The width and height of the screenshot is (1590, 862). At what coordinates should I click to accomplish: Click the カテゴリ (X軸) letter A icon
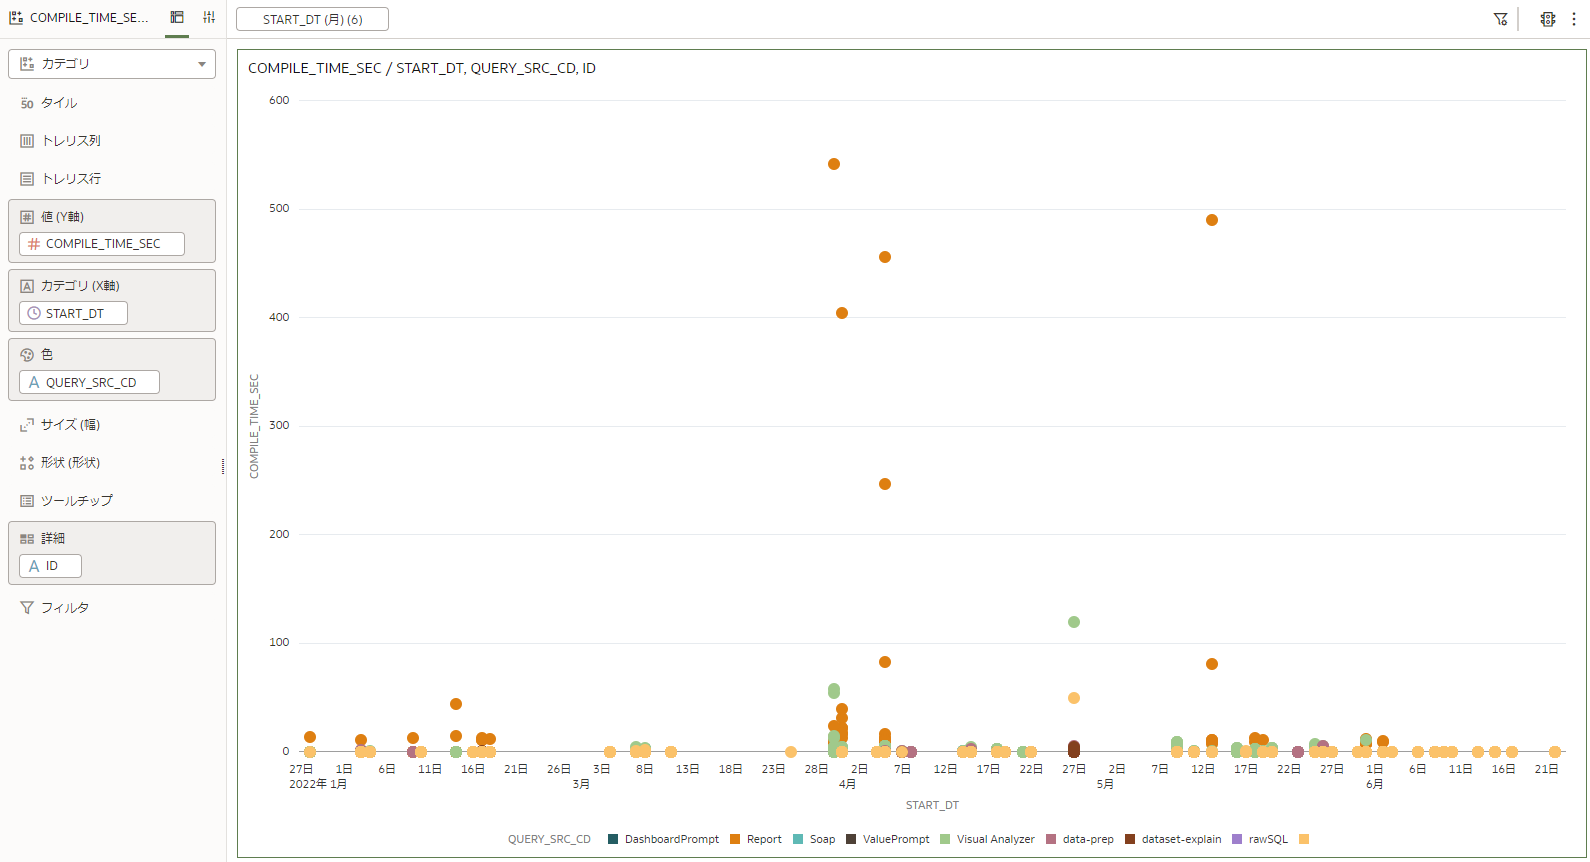(x=27, y=286)
